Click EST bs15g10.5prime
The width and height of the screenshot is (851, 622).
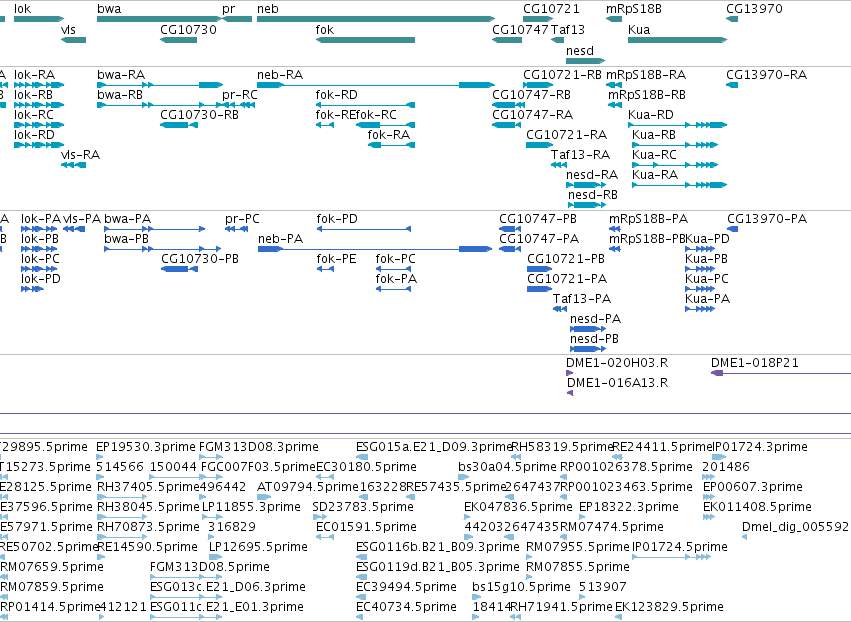pyautogui.click(x=522, y=587)
